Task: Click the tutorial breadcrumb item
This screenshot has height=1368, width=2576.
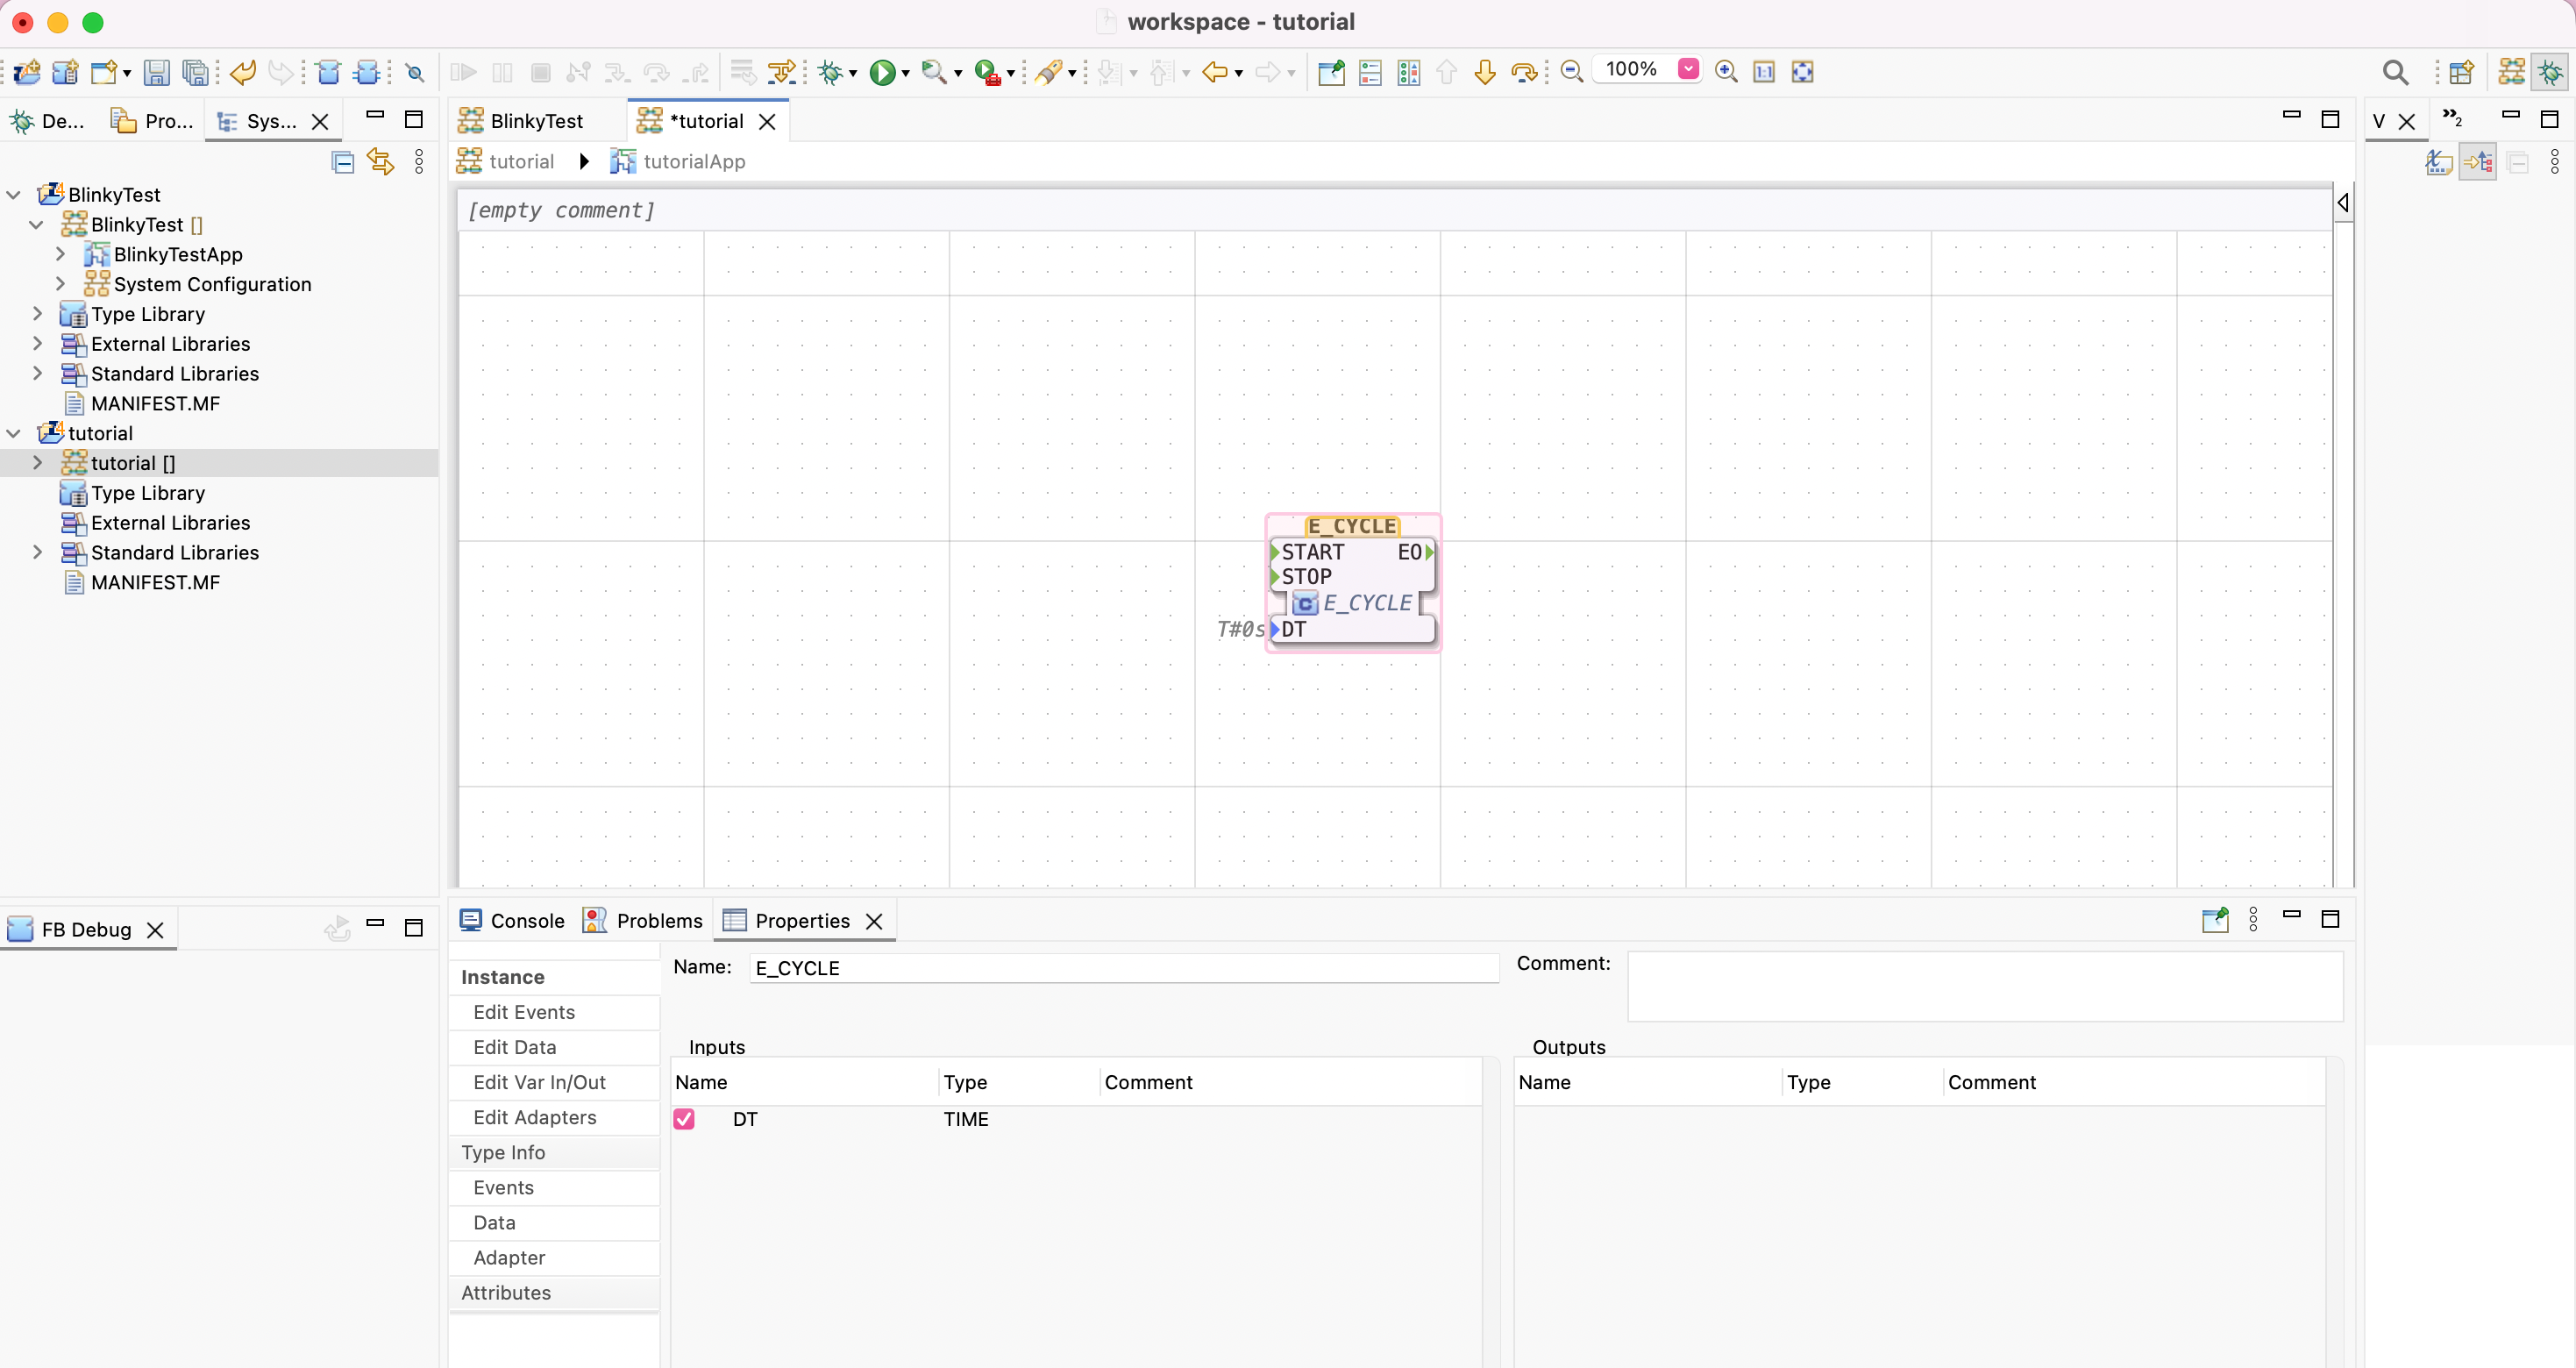Action: pos(506,161)
